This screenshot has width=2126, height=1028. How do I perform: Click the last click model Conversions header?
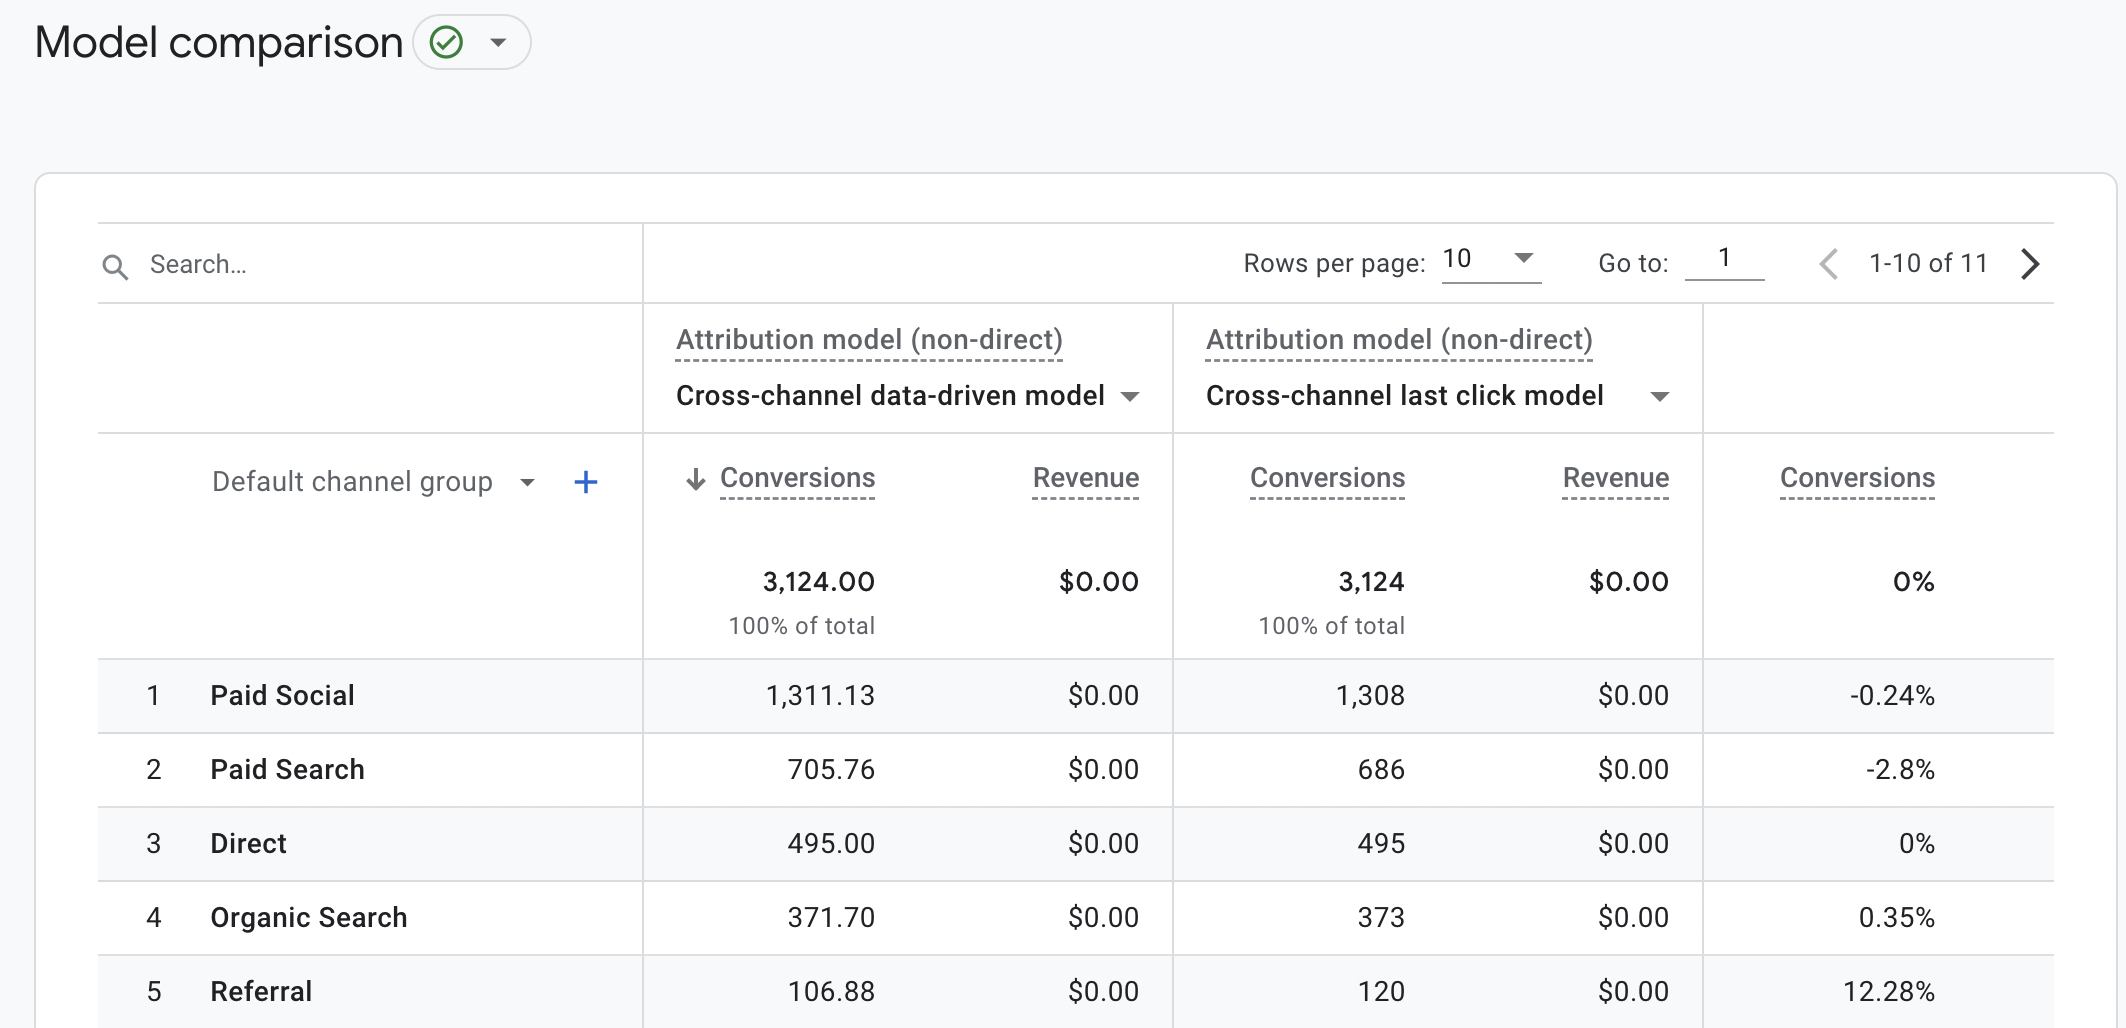(1327, 478)
